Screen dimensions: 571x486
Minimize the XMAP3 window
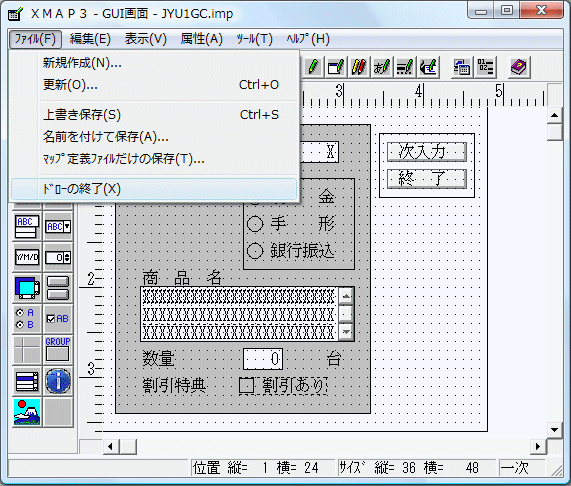point(481,10)
